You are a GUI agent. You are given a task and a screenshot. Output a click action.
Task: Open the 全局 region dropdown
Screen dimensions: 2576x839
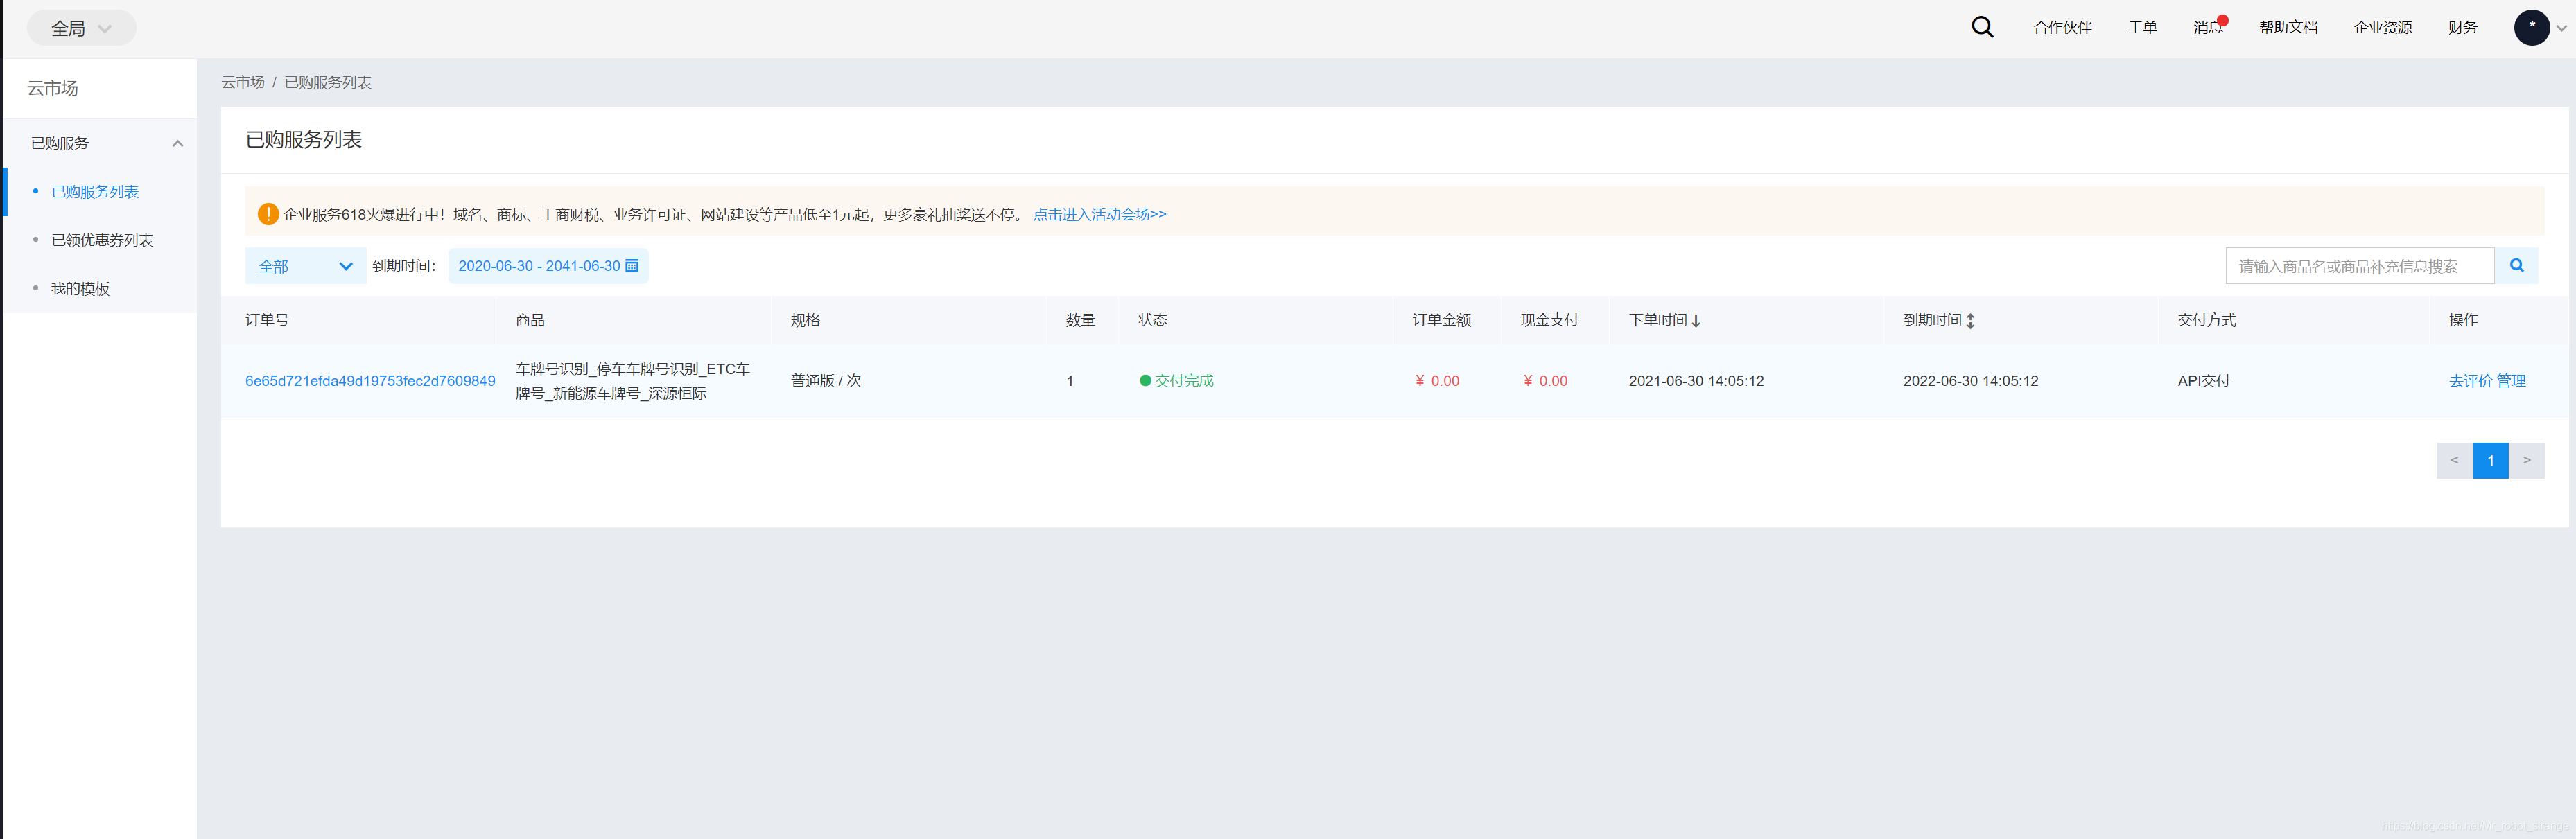point(81,28)
